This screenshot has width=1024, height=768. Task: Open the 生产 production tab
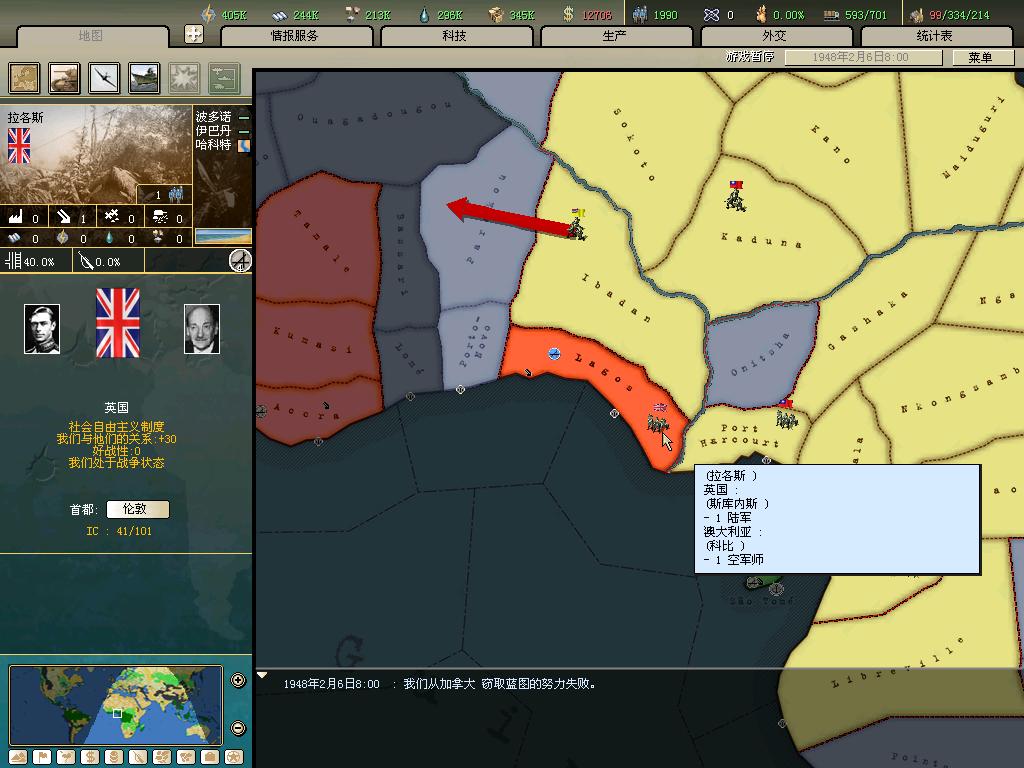pyautogui.click(x=616, y=36)
